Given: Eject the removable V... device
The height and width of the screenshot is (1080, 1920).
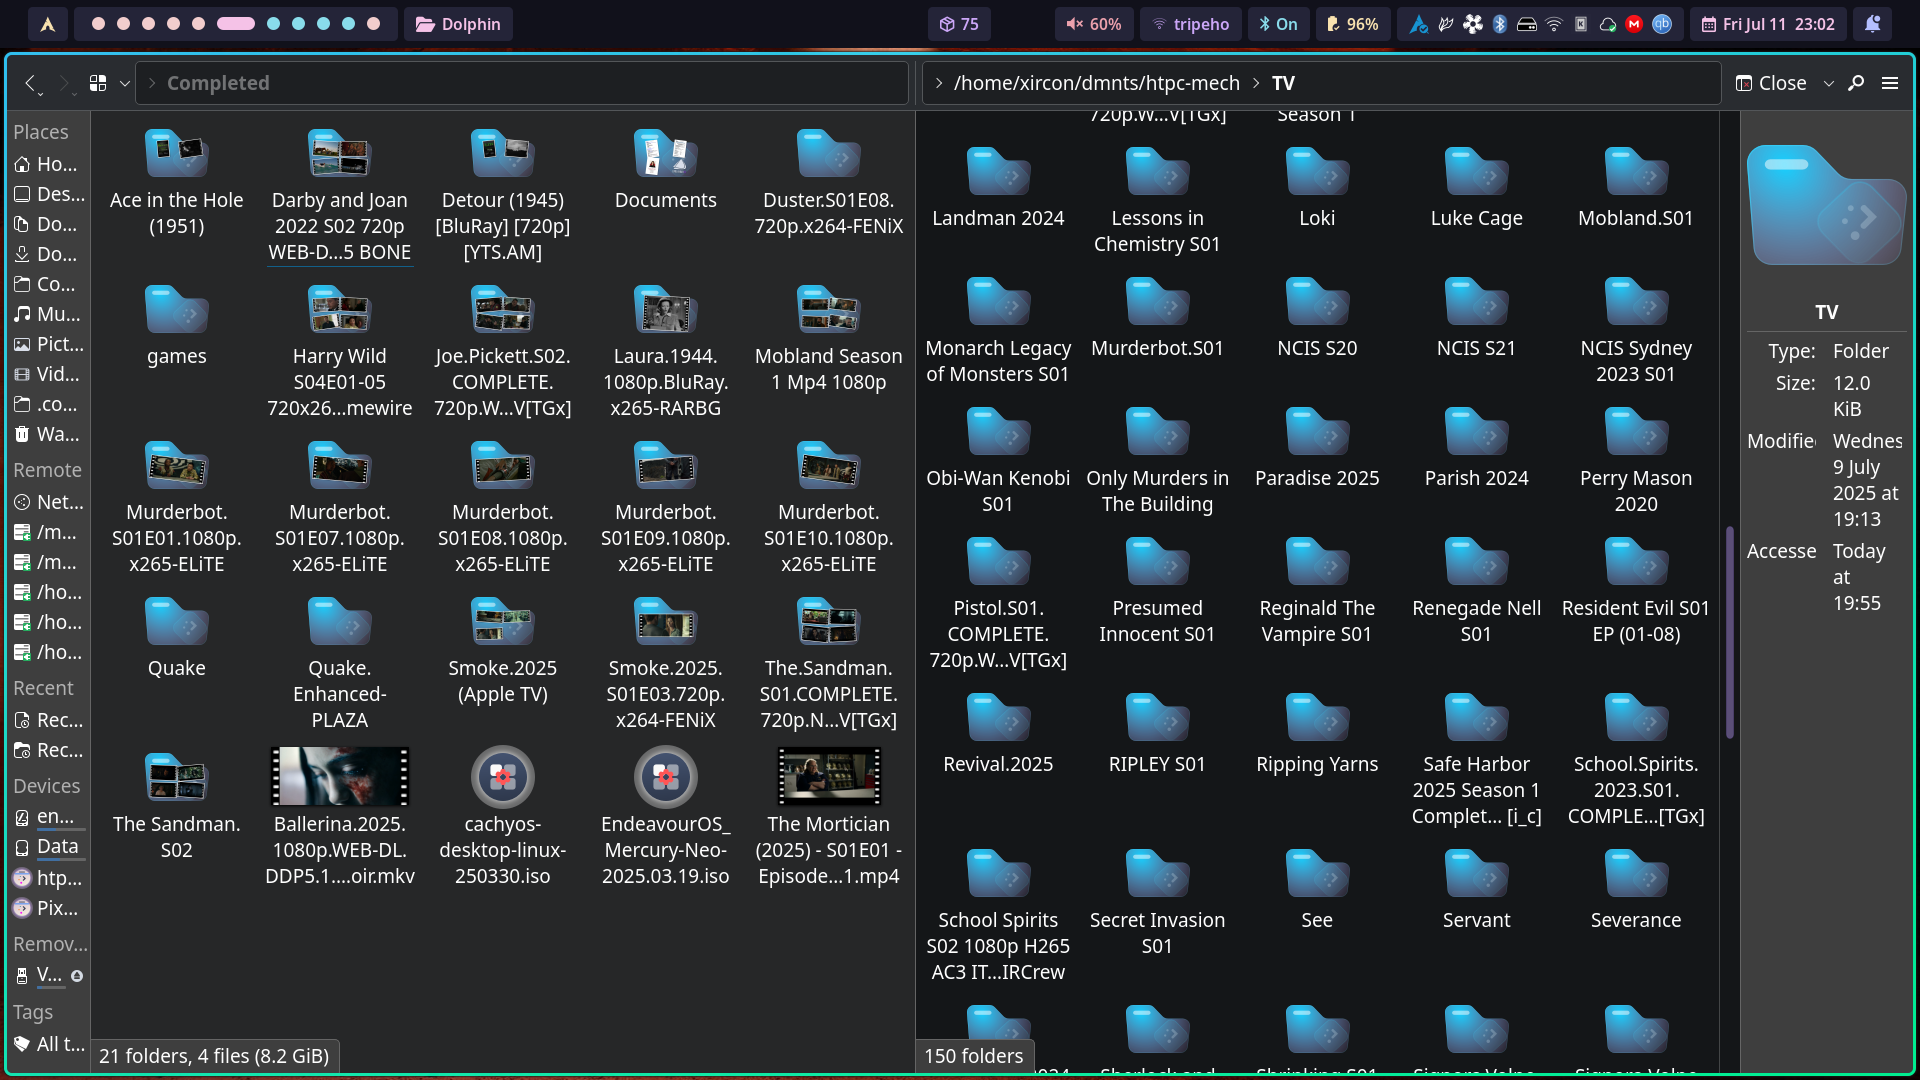Looking at the screenshot, I should pyautogui.click(x=77, y=975).
